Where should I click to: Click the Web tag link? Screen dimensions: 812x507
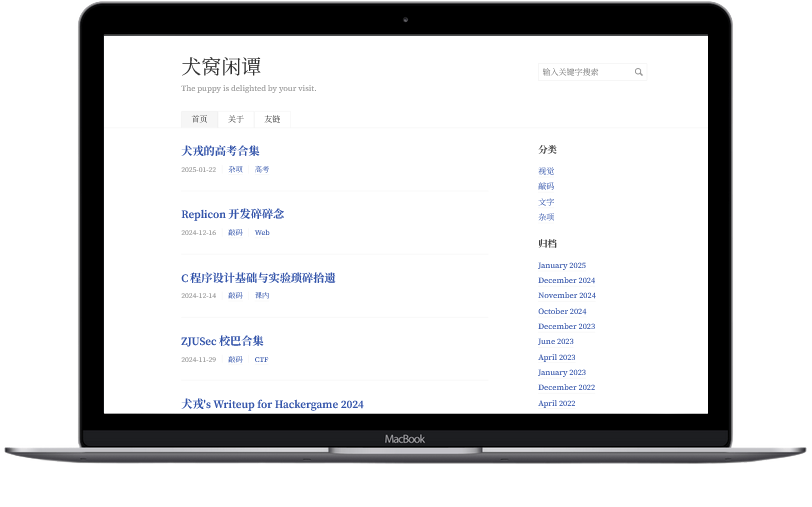pyautogui.click(x=262, y=233)
